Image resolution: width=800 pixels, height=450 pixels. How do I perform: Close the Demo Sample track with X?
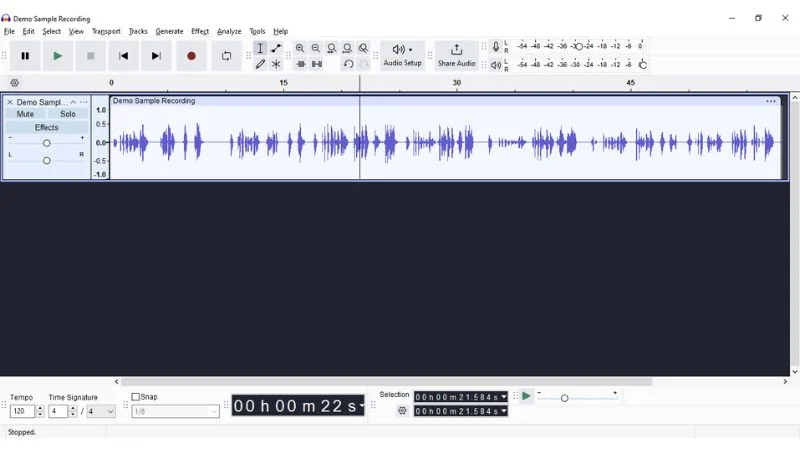[x=10, y=102]
